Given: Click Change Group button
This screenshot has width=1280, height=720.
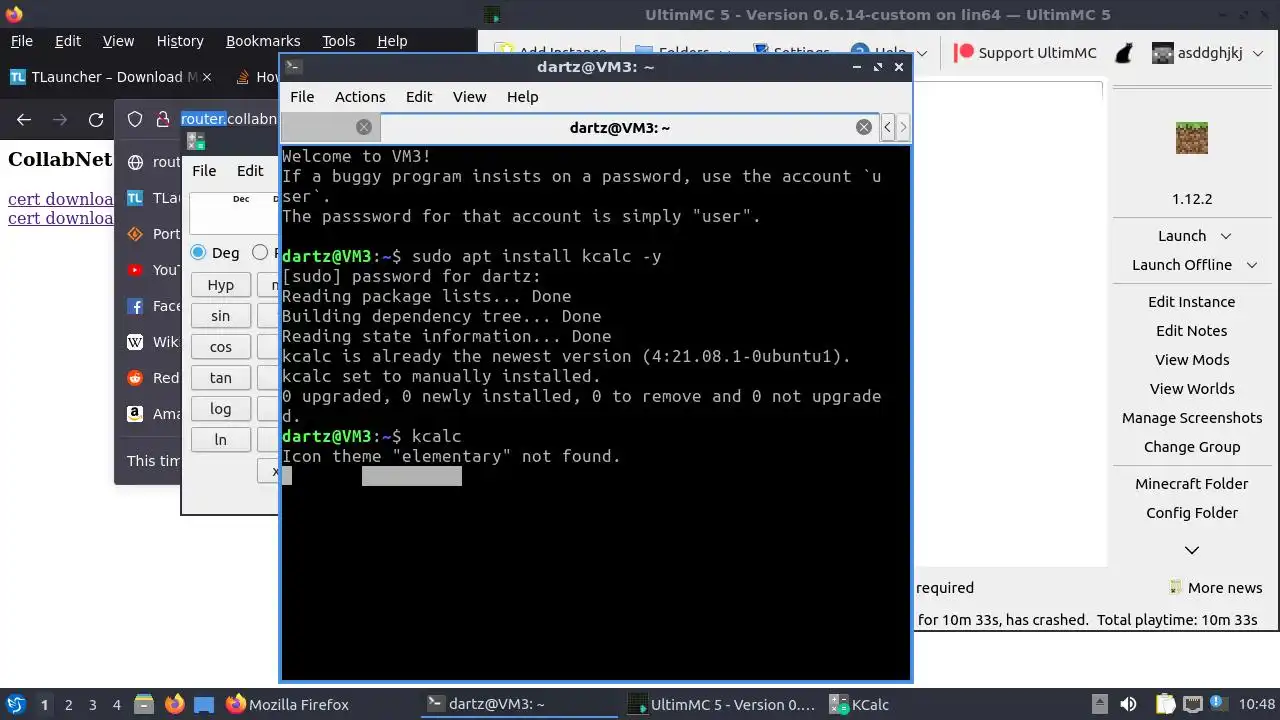Looking at the screenshot, I should [1192, 447].
